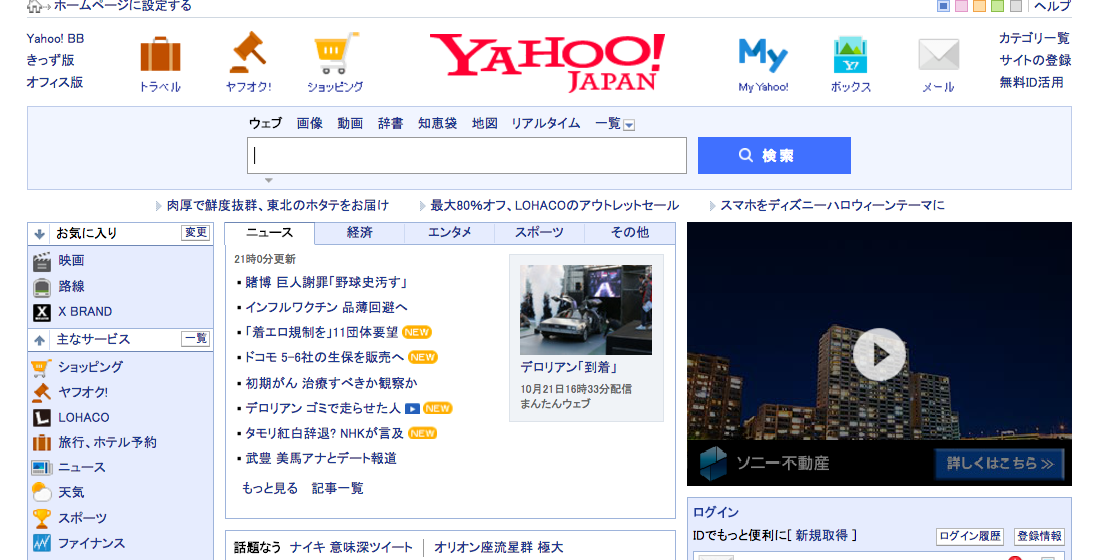
Task: Click the home icon beside ホームページに設定する
Action: [34, 6]
